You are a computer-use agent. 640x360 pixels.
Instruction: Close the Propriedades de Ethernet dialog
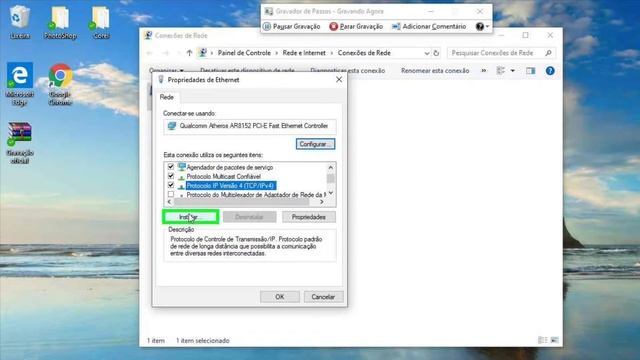tap(339, 80)
